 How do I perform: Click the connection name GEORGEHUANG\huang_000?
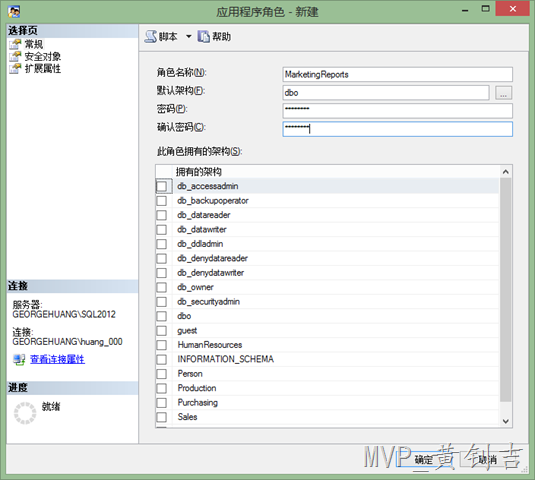(x=68, y=342)
